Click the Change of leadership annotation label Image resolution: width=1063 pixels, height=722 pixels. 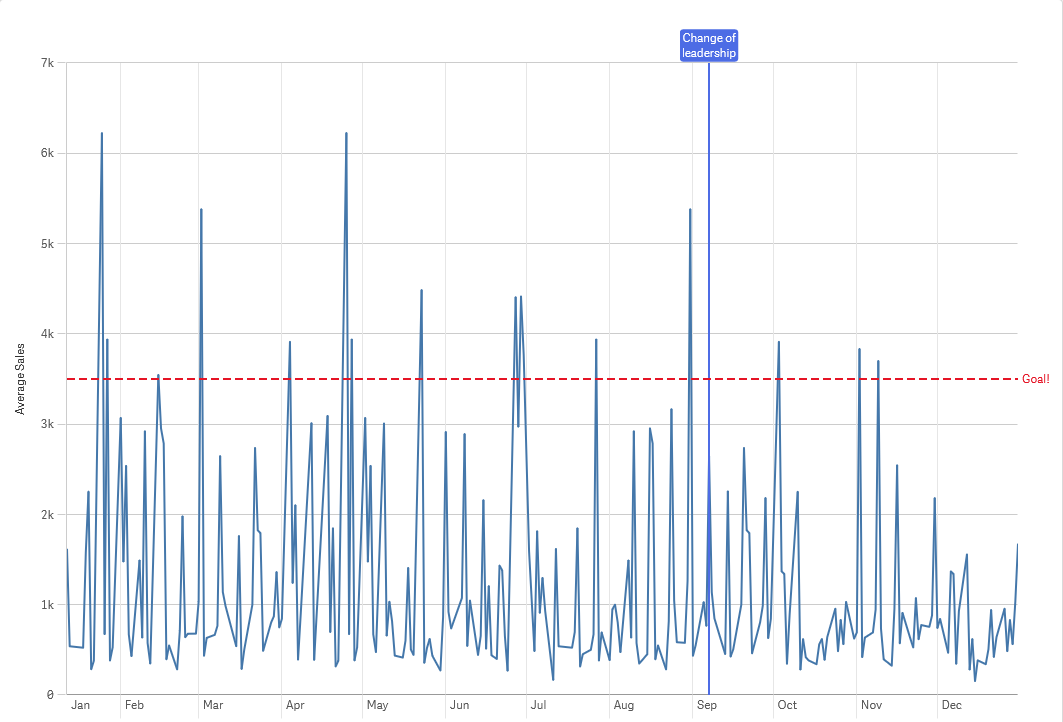click(709, 44)
